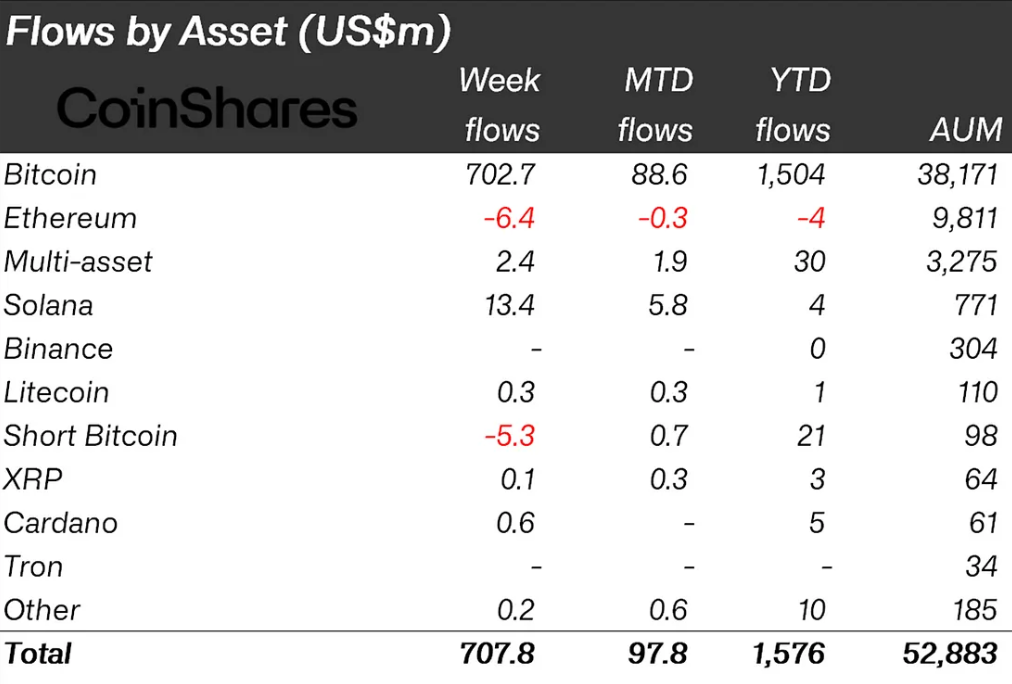Select the Short Bitcoin row label
The height and width of the screenshot is (684, 1012).
point(91,436)
